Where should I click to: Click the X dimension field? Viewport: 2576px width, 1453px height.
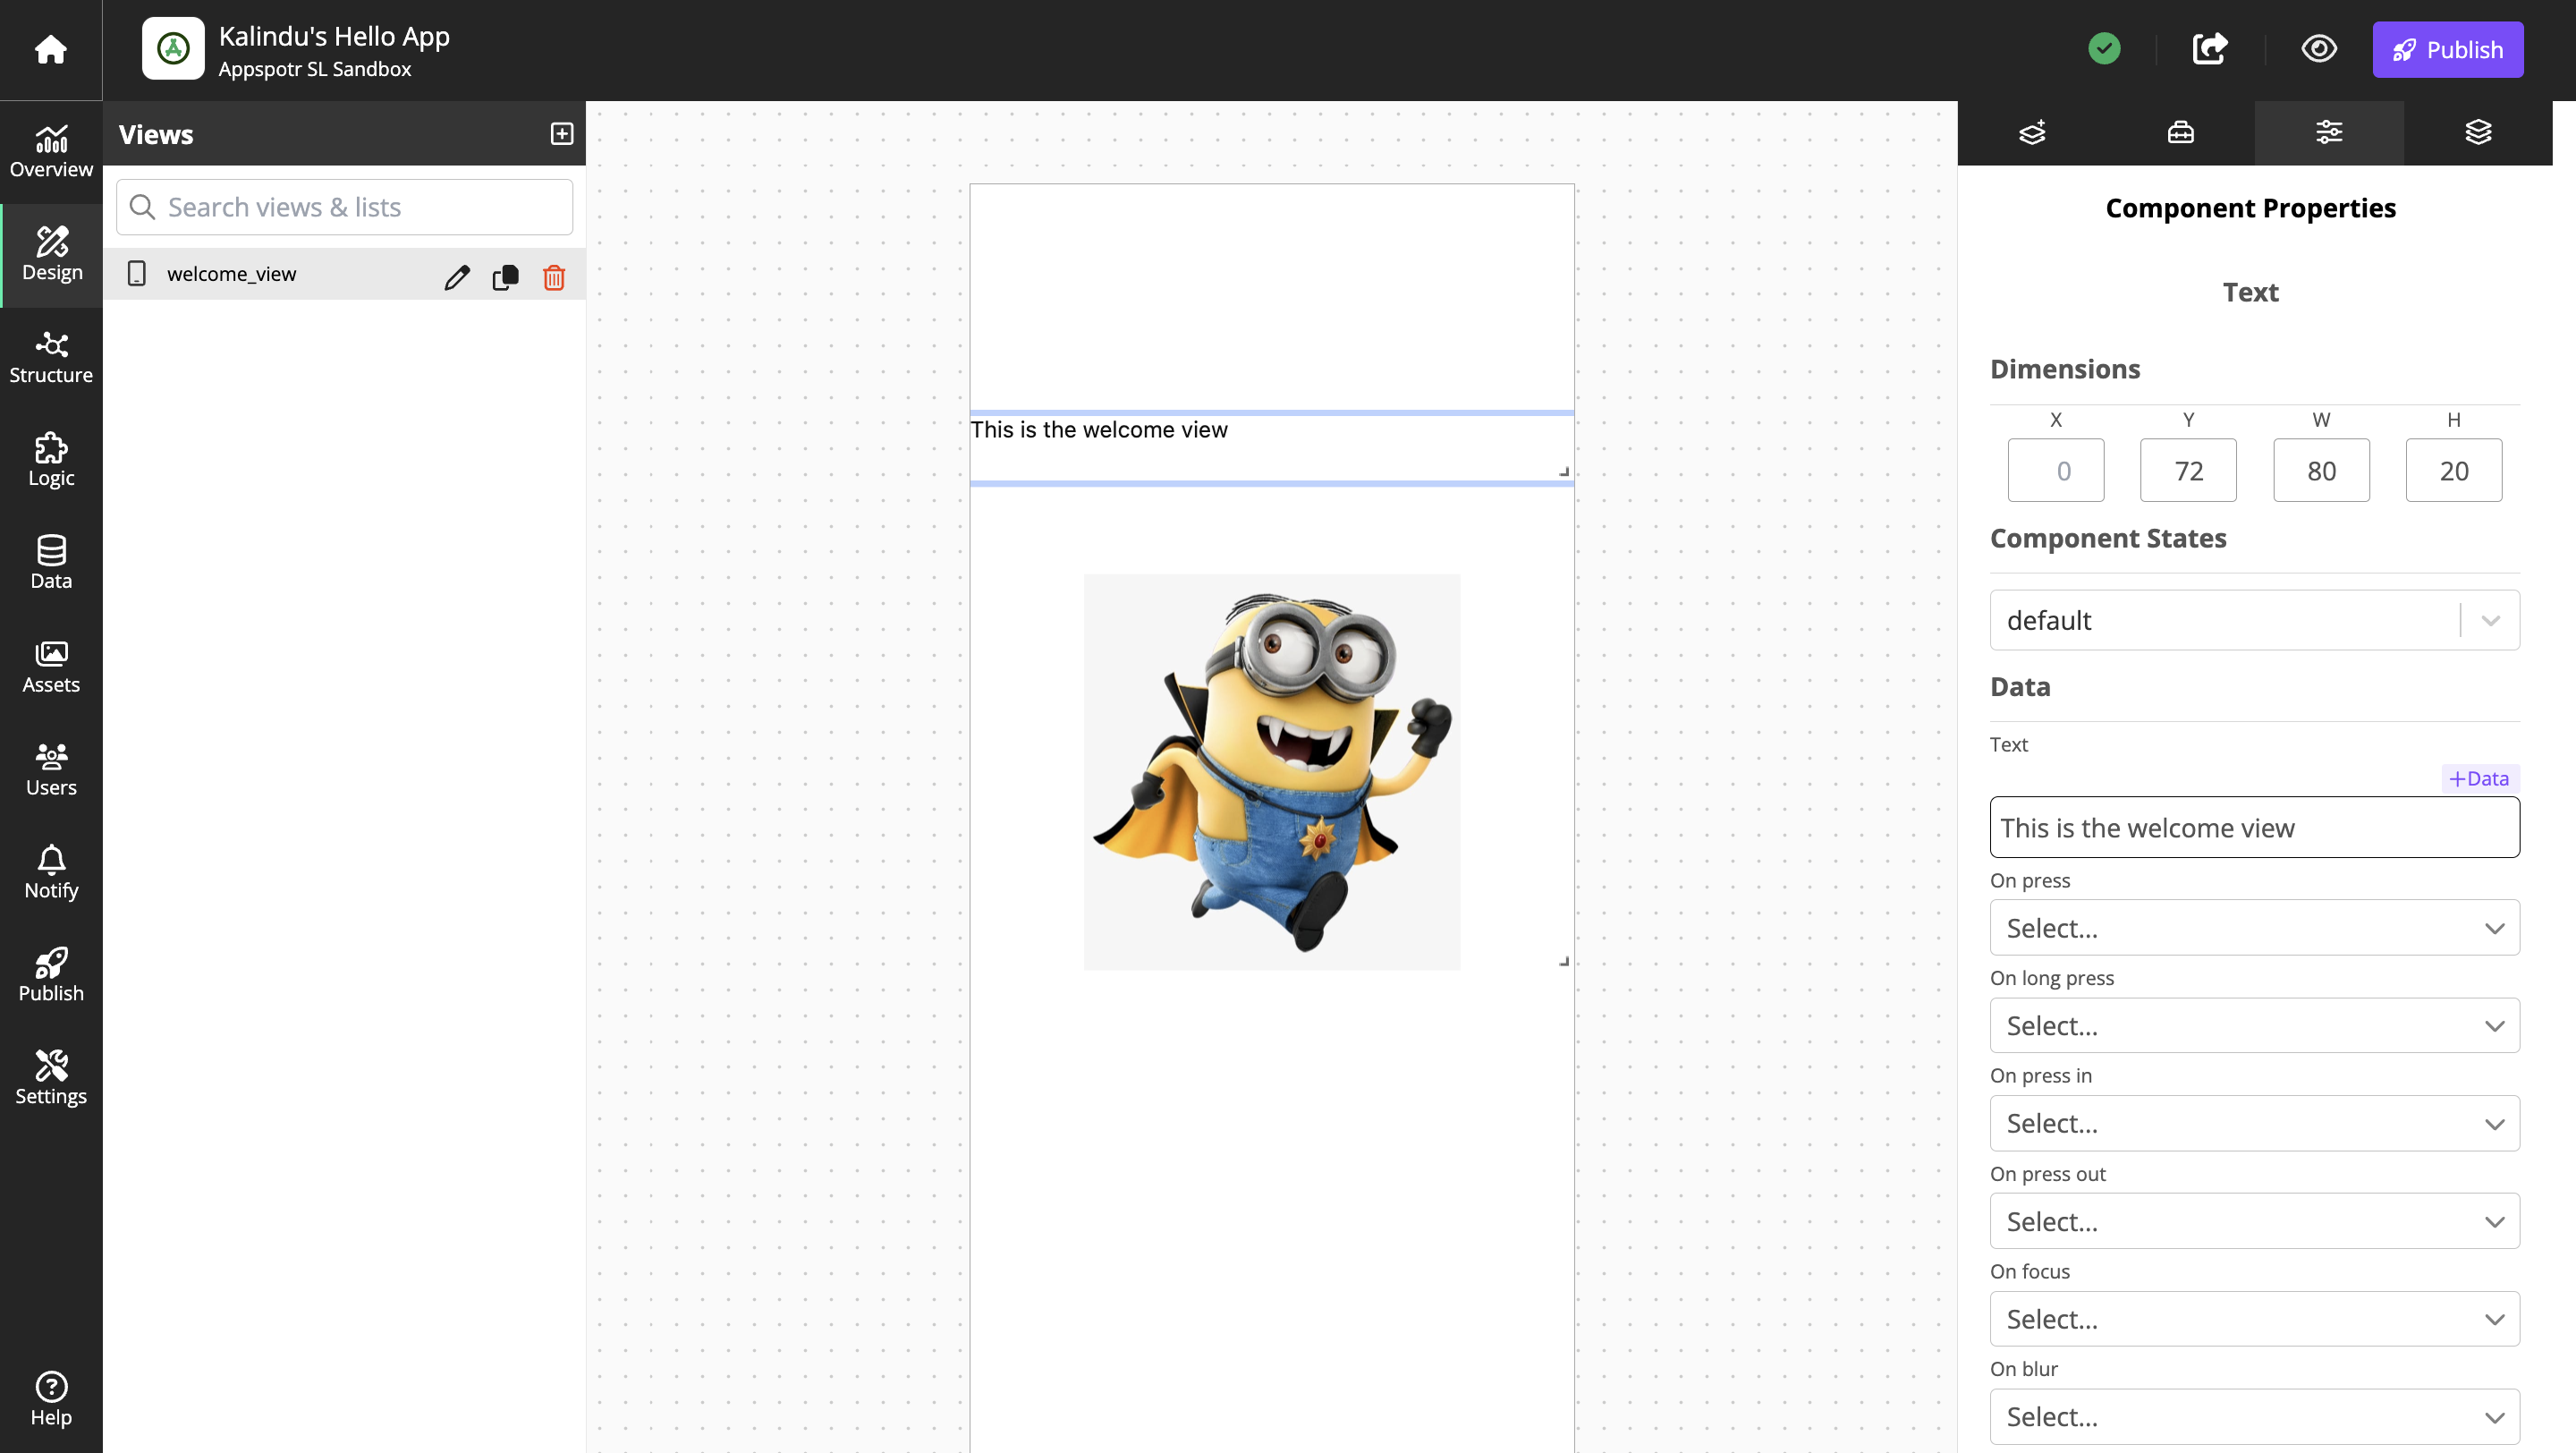tap(2055, 470)
